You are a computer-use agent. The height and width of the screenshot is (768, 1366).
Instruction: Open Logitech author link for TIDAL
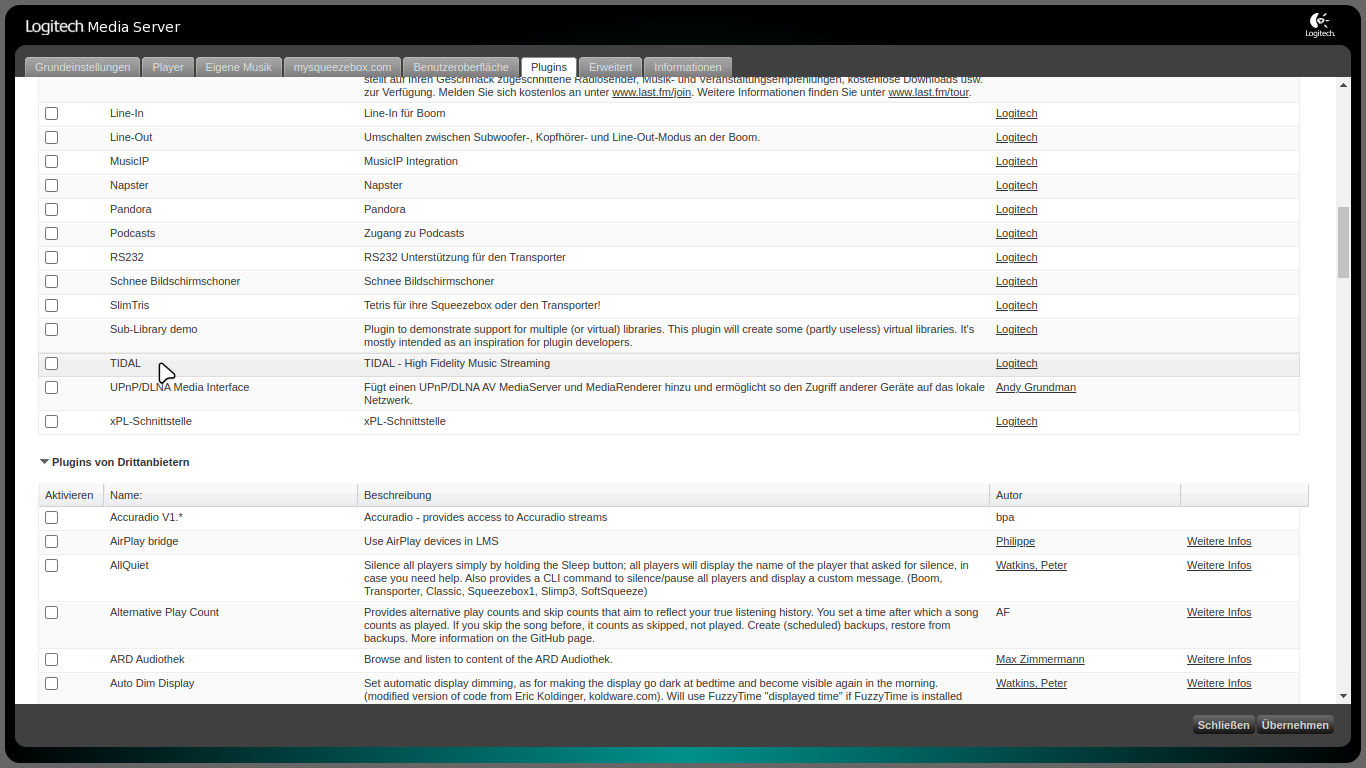(1016, 363)
